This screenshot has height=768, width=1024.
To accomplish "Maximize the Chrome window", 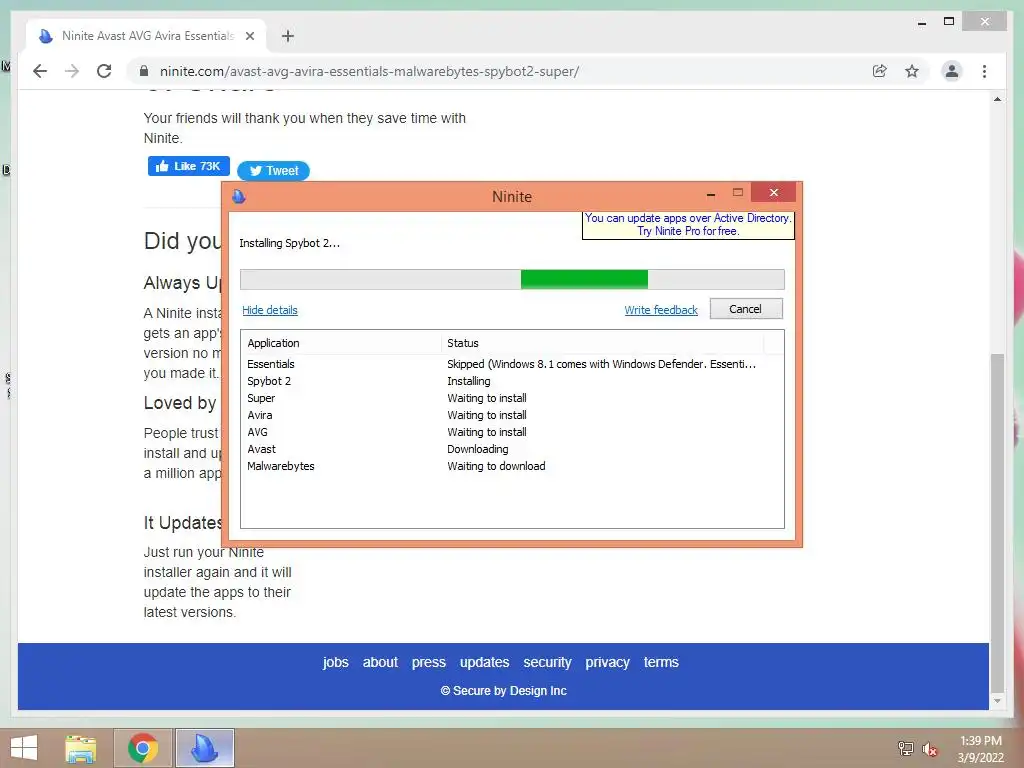I will click(x=949, y=22).
